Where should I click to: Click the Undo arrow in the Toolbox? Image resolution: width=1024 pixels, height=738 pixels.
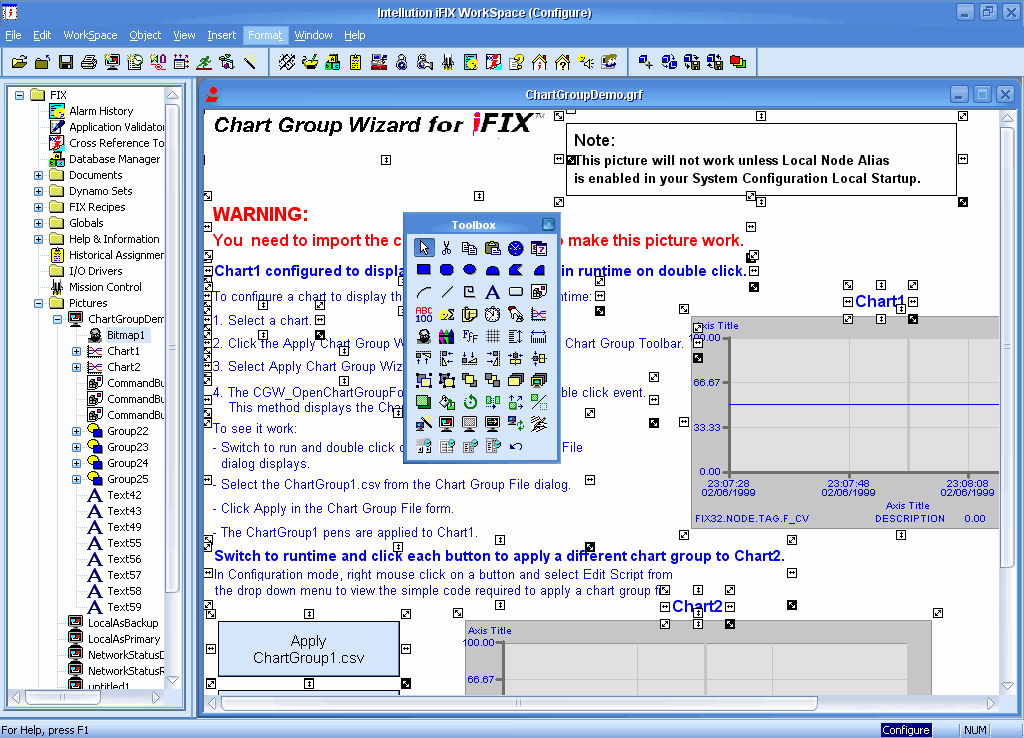[516, 446]
